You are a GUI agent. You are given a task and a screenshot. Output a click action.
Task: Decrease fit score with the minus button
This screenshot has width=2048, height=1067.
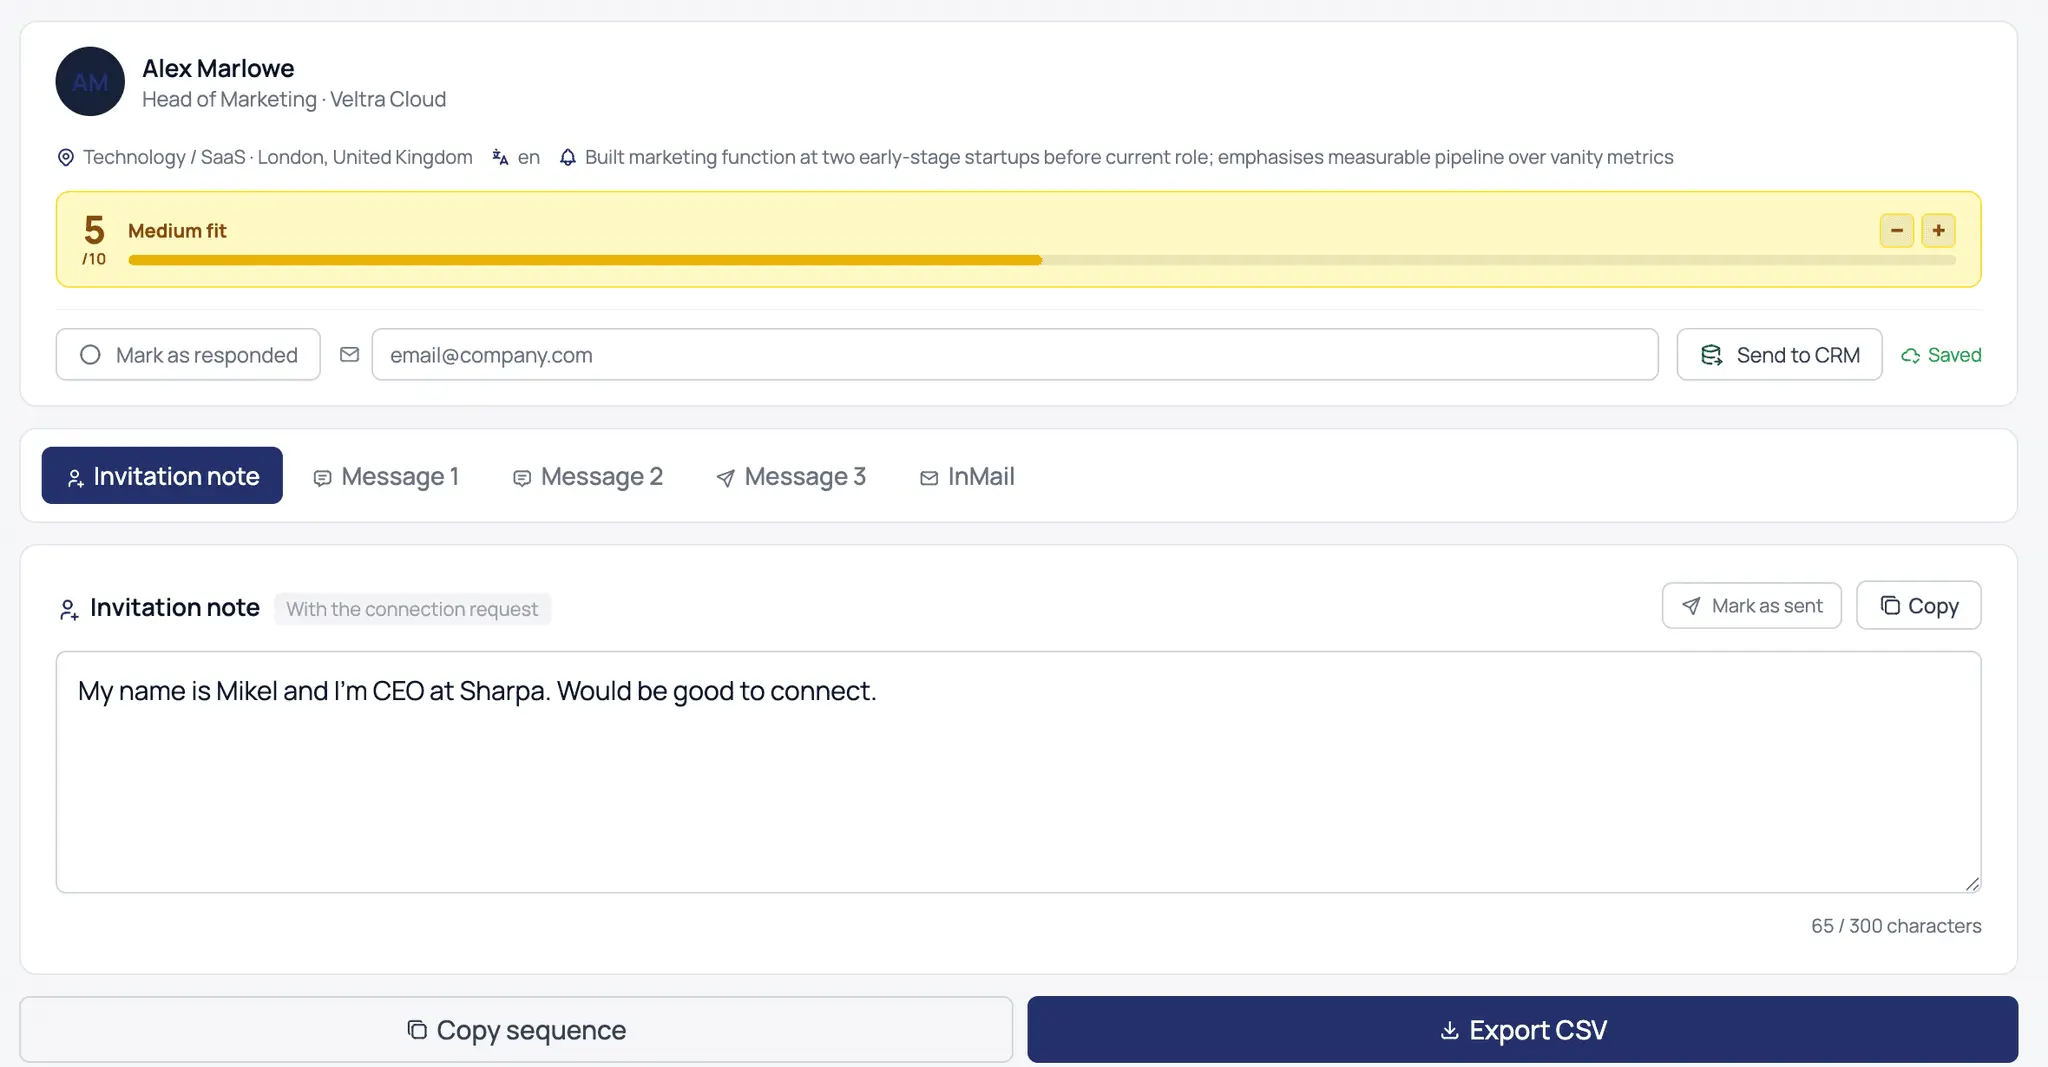coord(1897,231)
